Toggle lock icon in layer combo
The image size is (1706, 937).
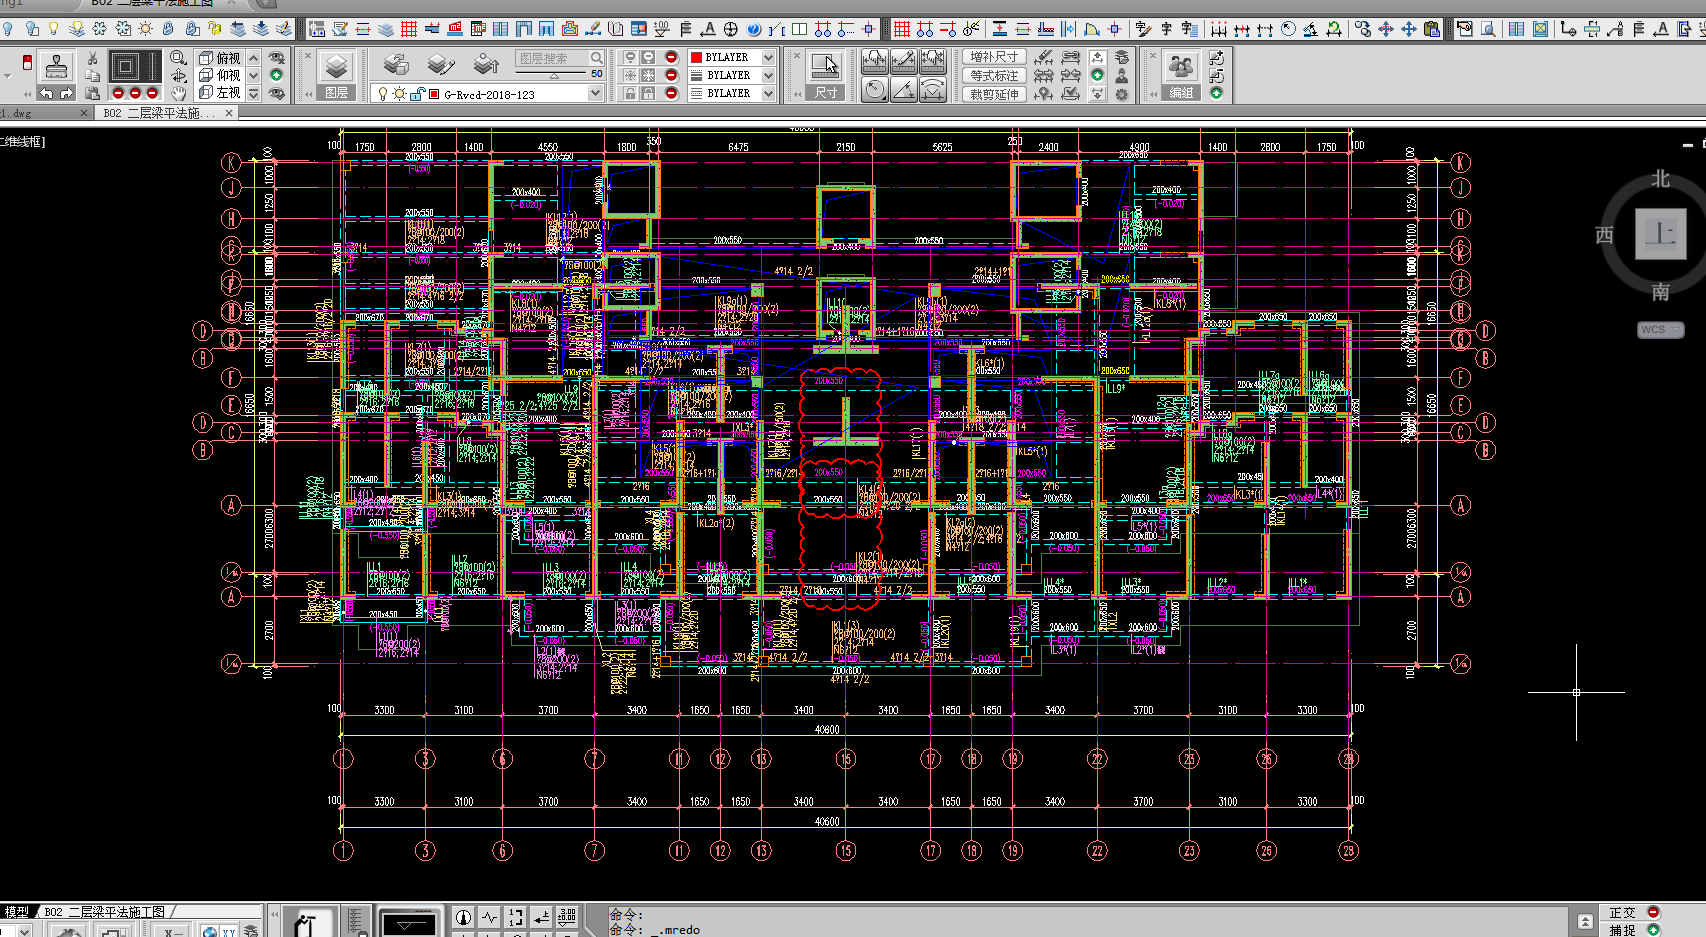pyautogui.click(x=416, y=94)
